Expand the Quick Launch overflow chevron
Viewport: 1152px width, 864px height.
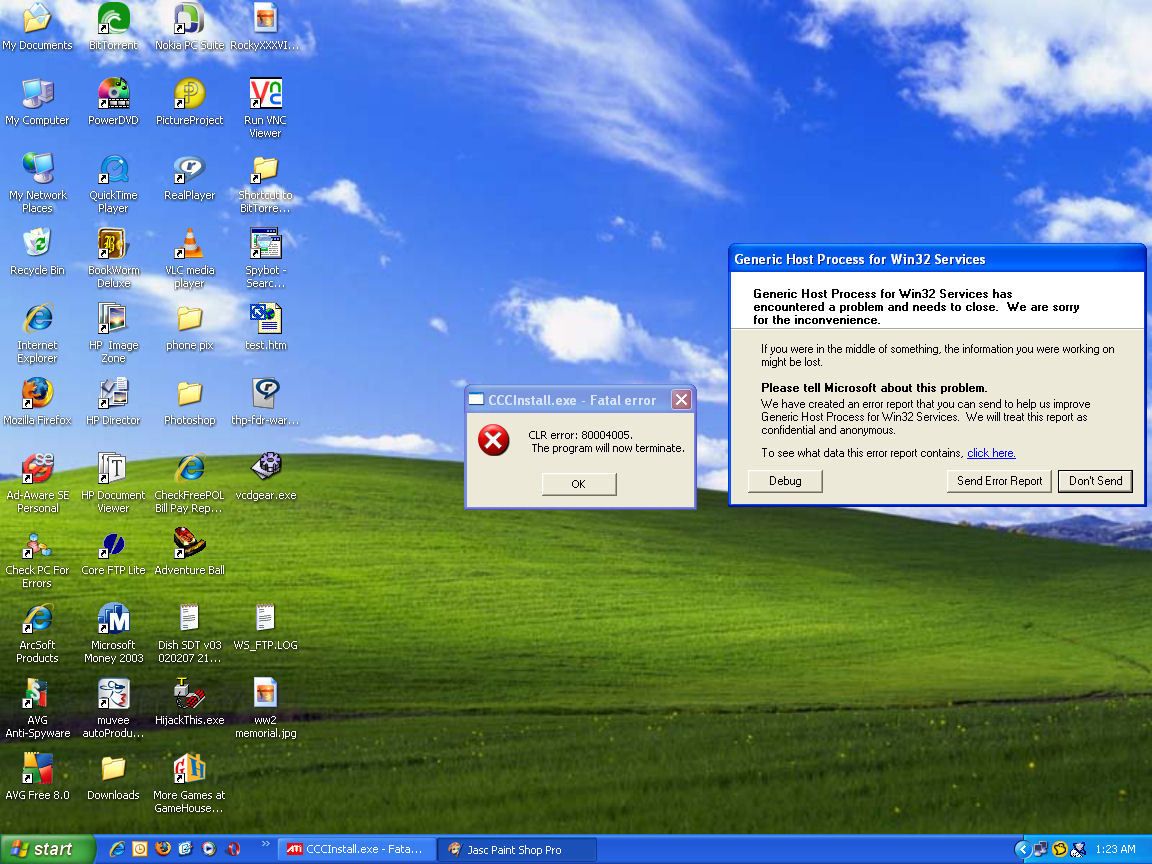(265, 843)
